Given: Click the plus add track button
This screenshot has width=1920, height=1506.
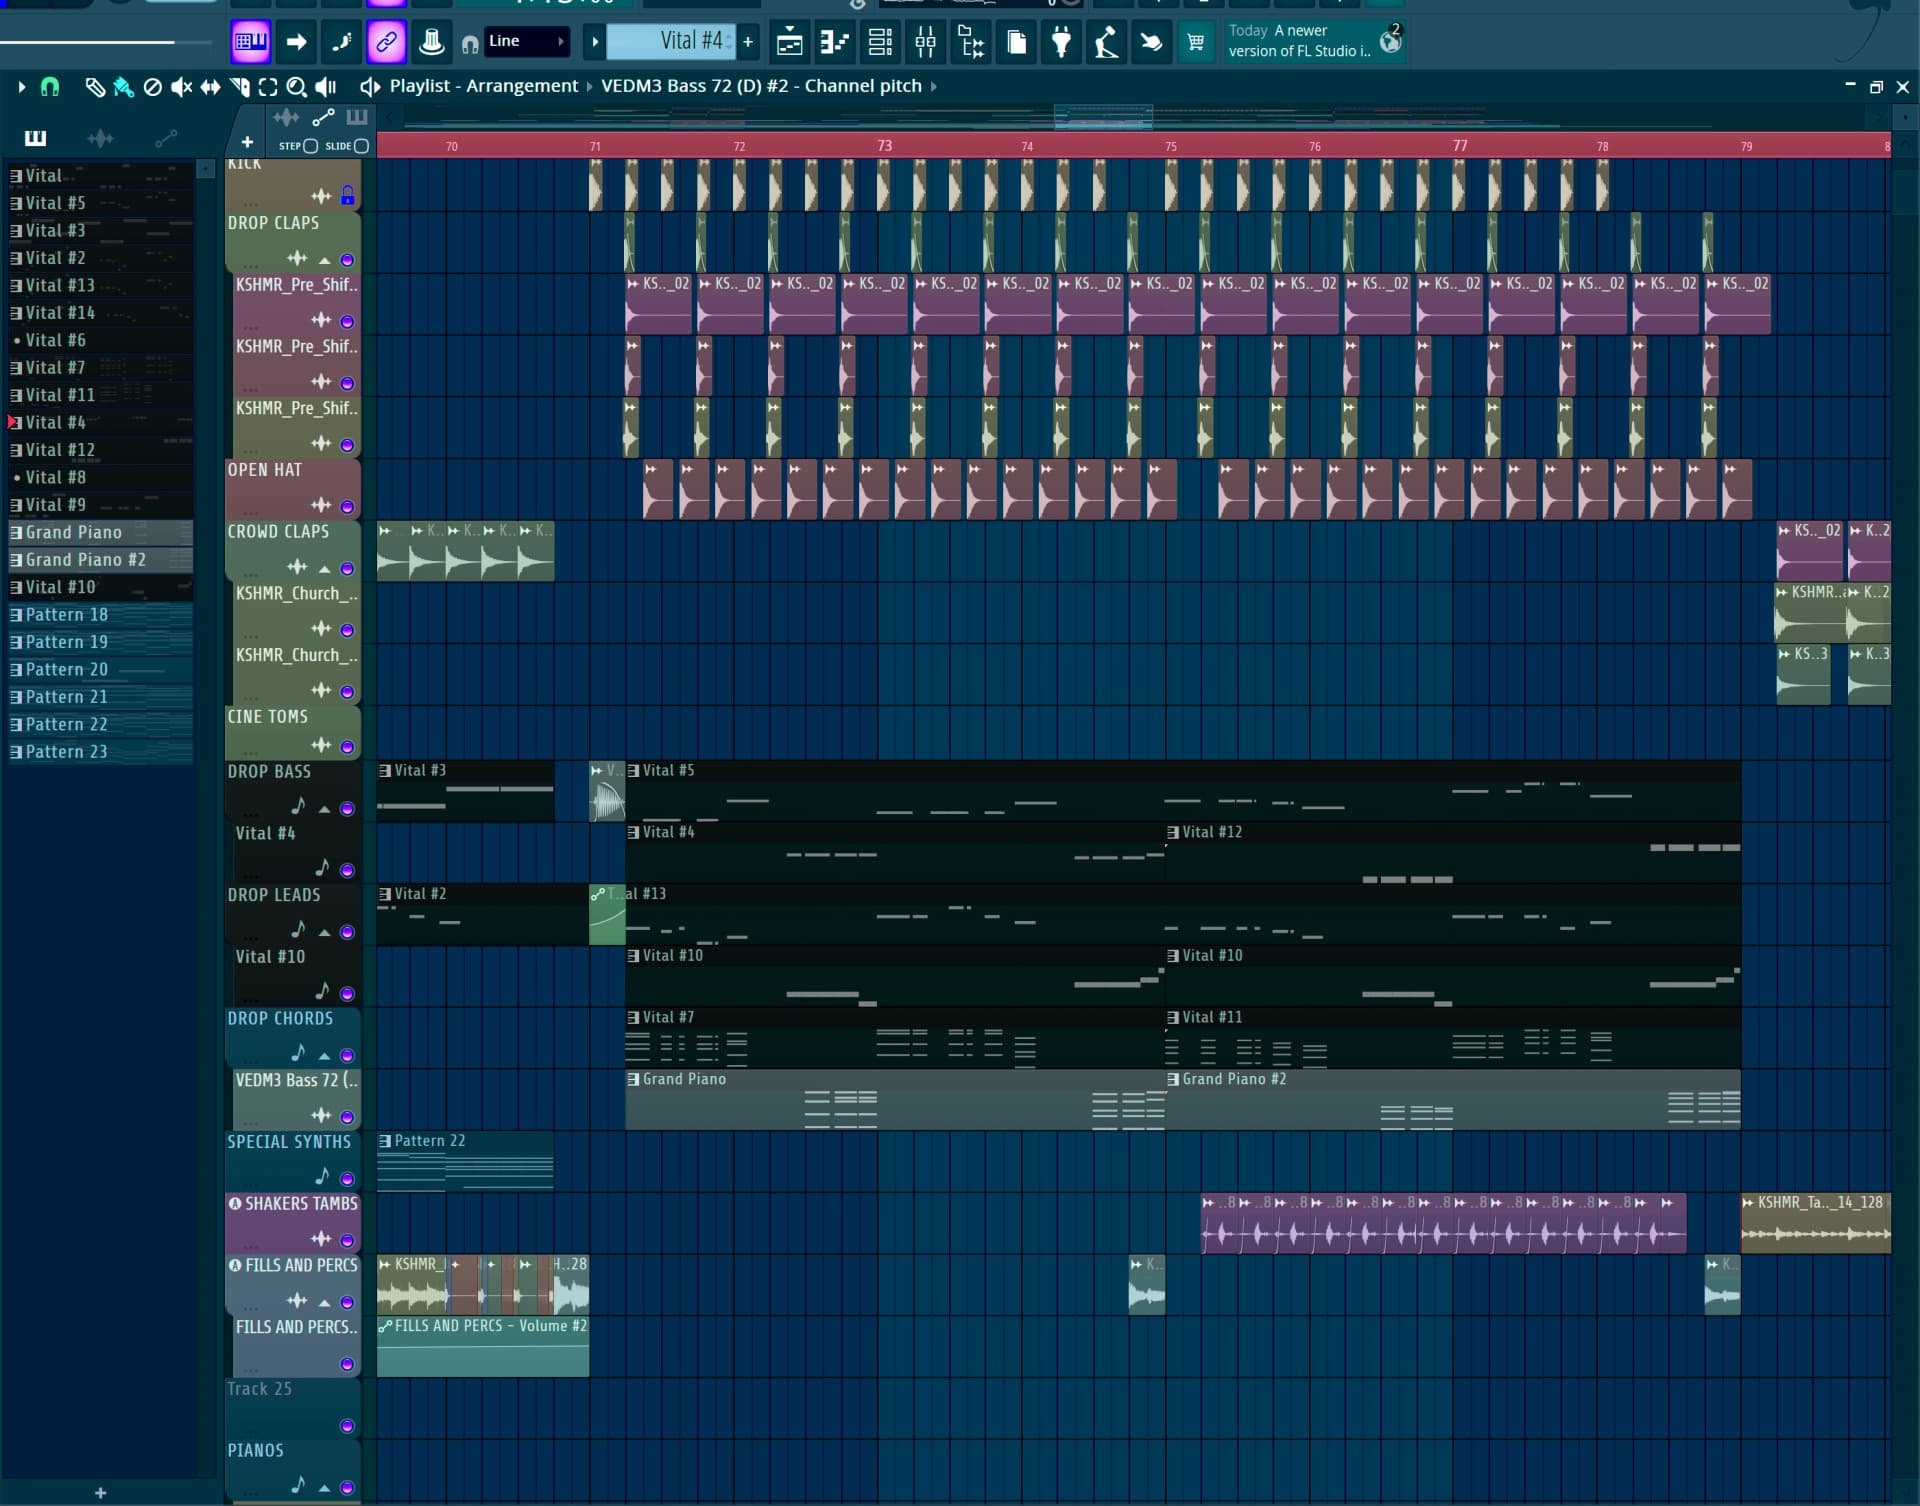Looking at the screenshot, I should click(x=247, y=142).
